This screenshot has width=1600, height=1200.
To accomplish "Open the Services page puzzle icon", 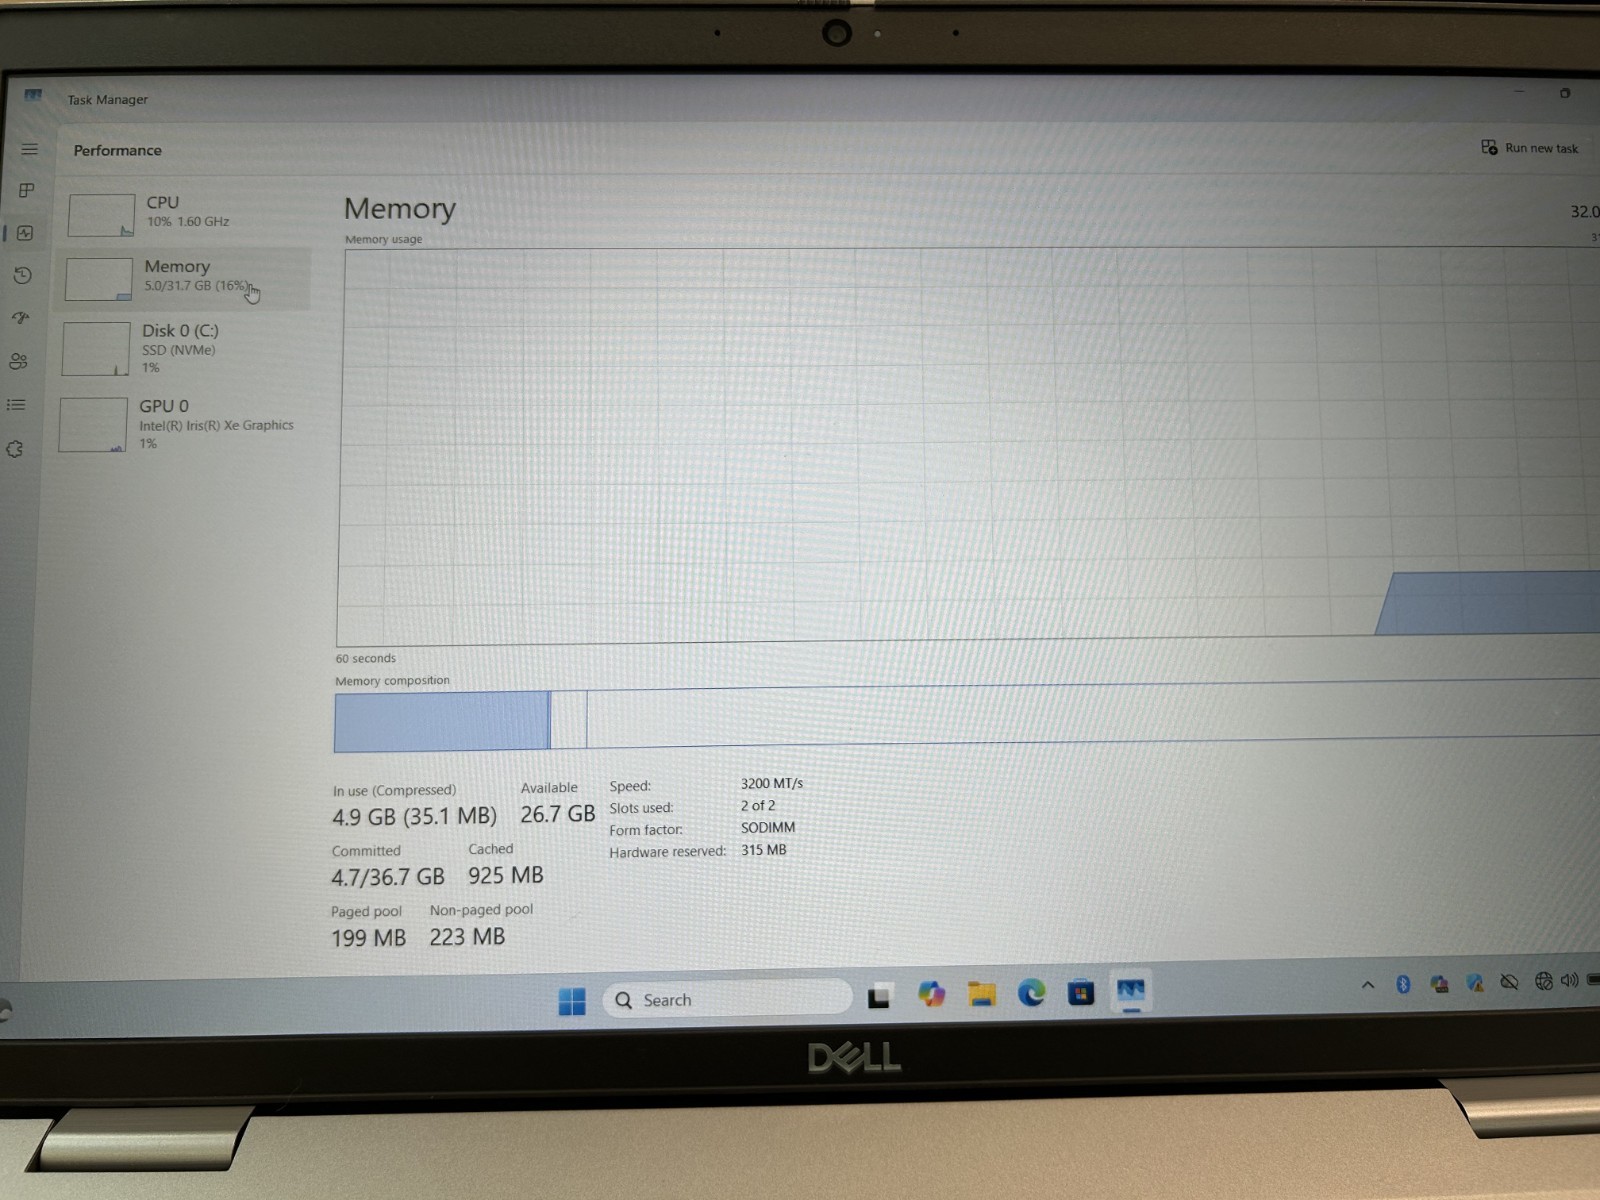I will (x=15, y=449).
